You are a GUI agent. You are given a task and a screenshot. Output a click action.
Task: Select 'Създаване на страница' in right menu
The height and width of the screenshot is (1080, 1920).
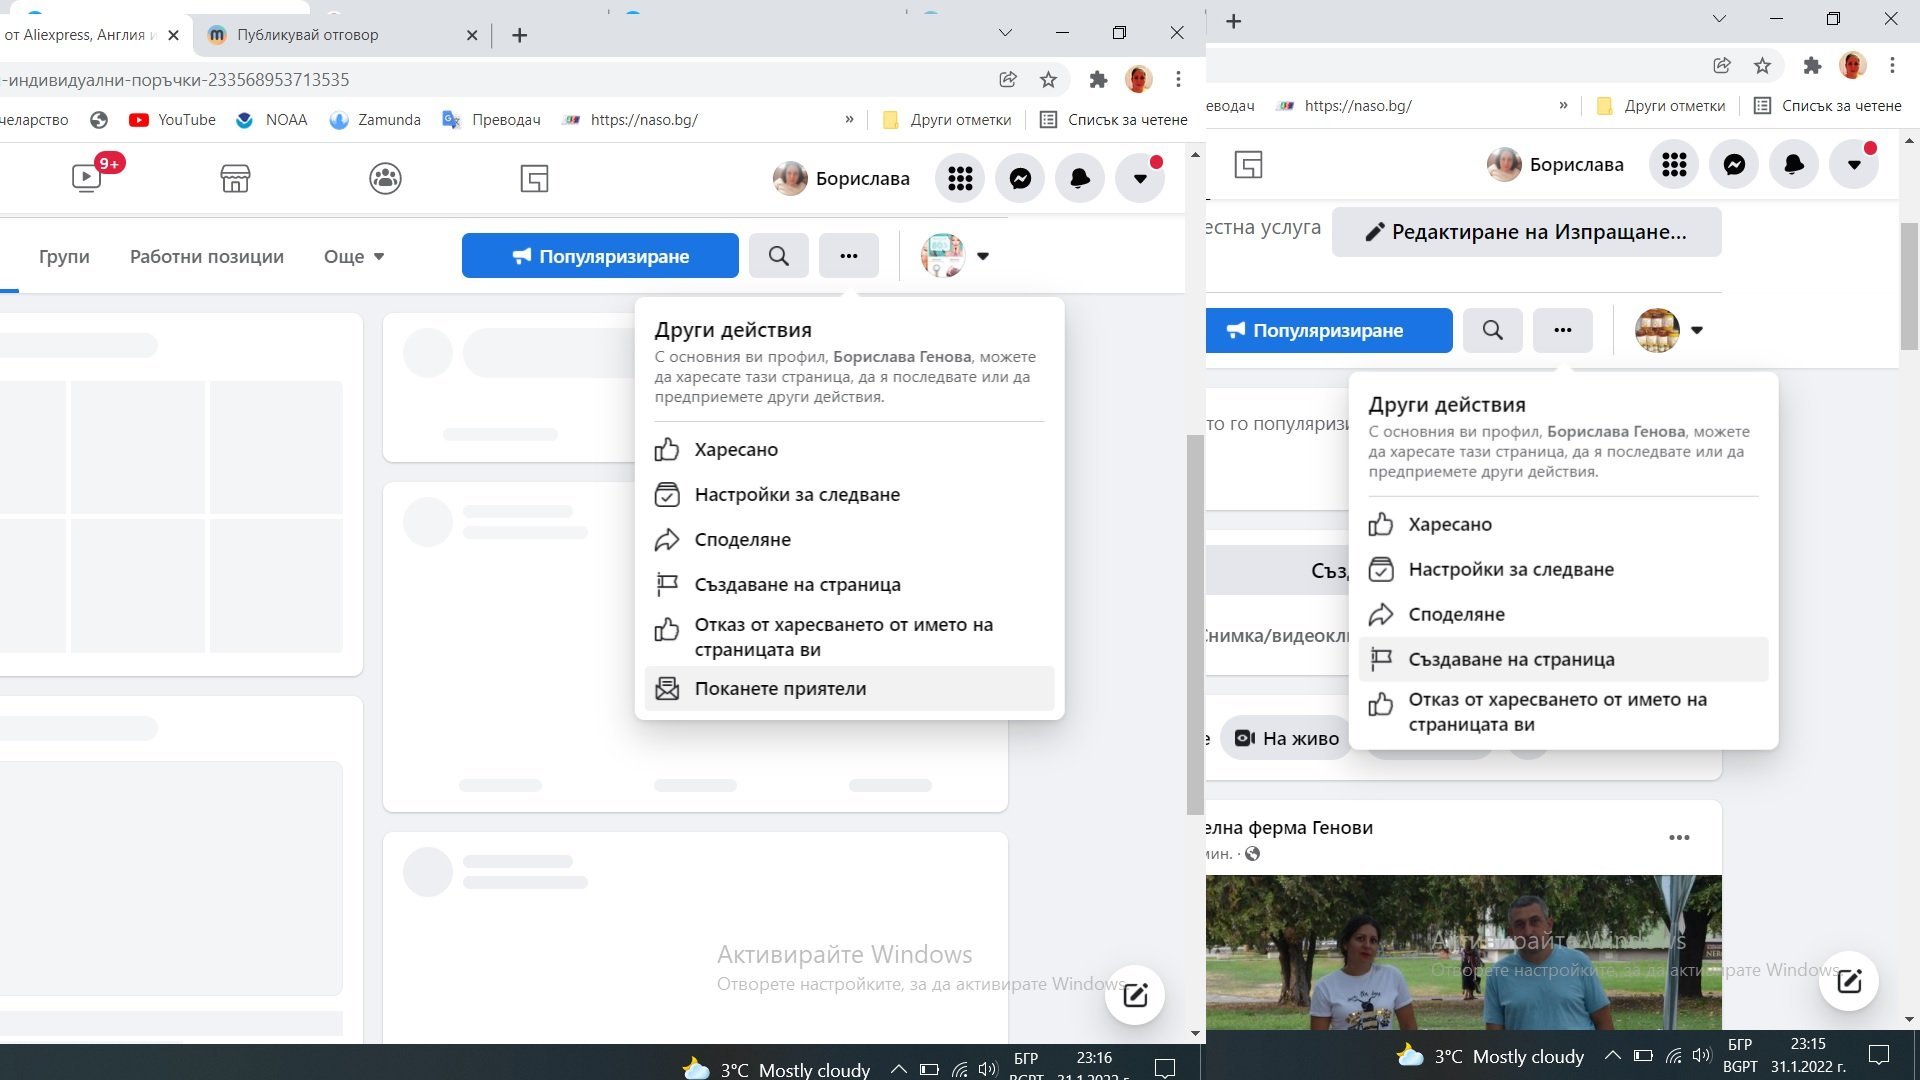coord(1510,660)
